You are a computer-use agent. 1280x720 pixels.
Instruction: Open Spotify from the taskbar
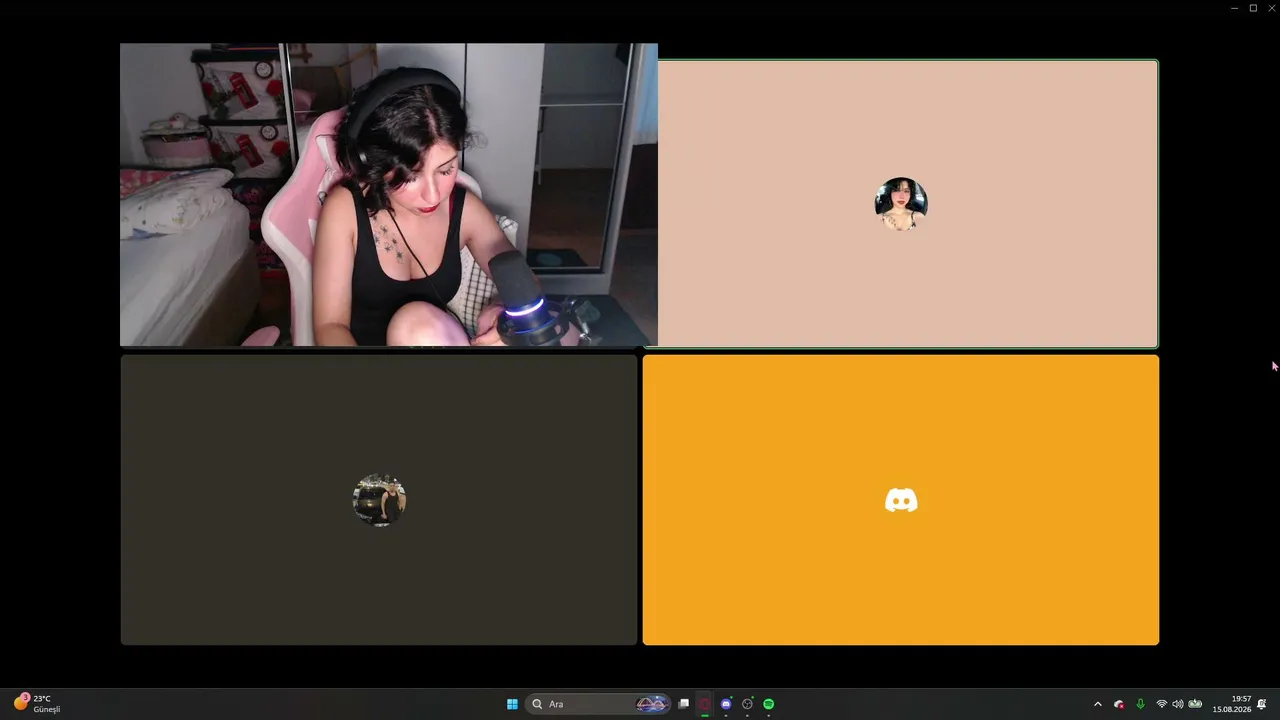point(768,704)
